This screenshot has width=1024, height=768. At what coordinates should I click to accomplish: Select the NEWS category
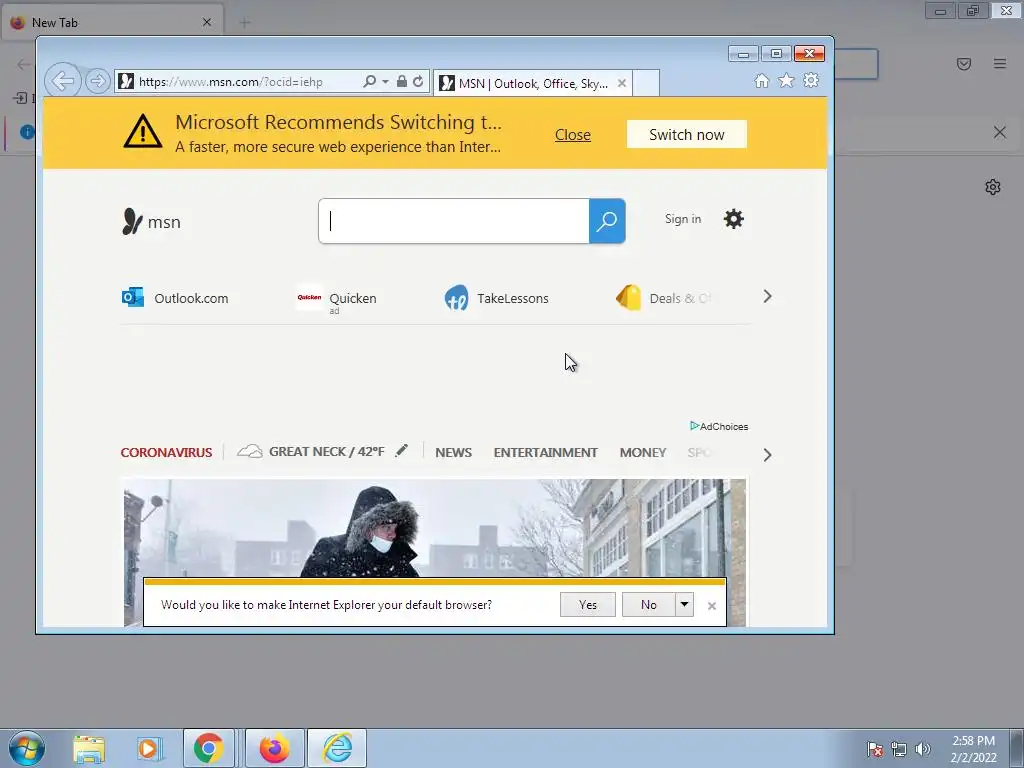point(453,453)
